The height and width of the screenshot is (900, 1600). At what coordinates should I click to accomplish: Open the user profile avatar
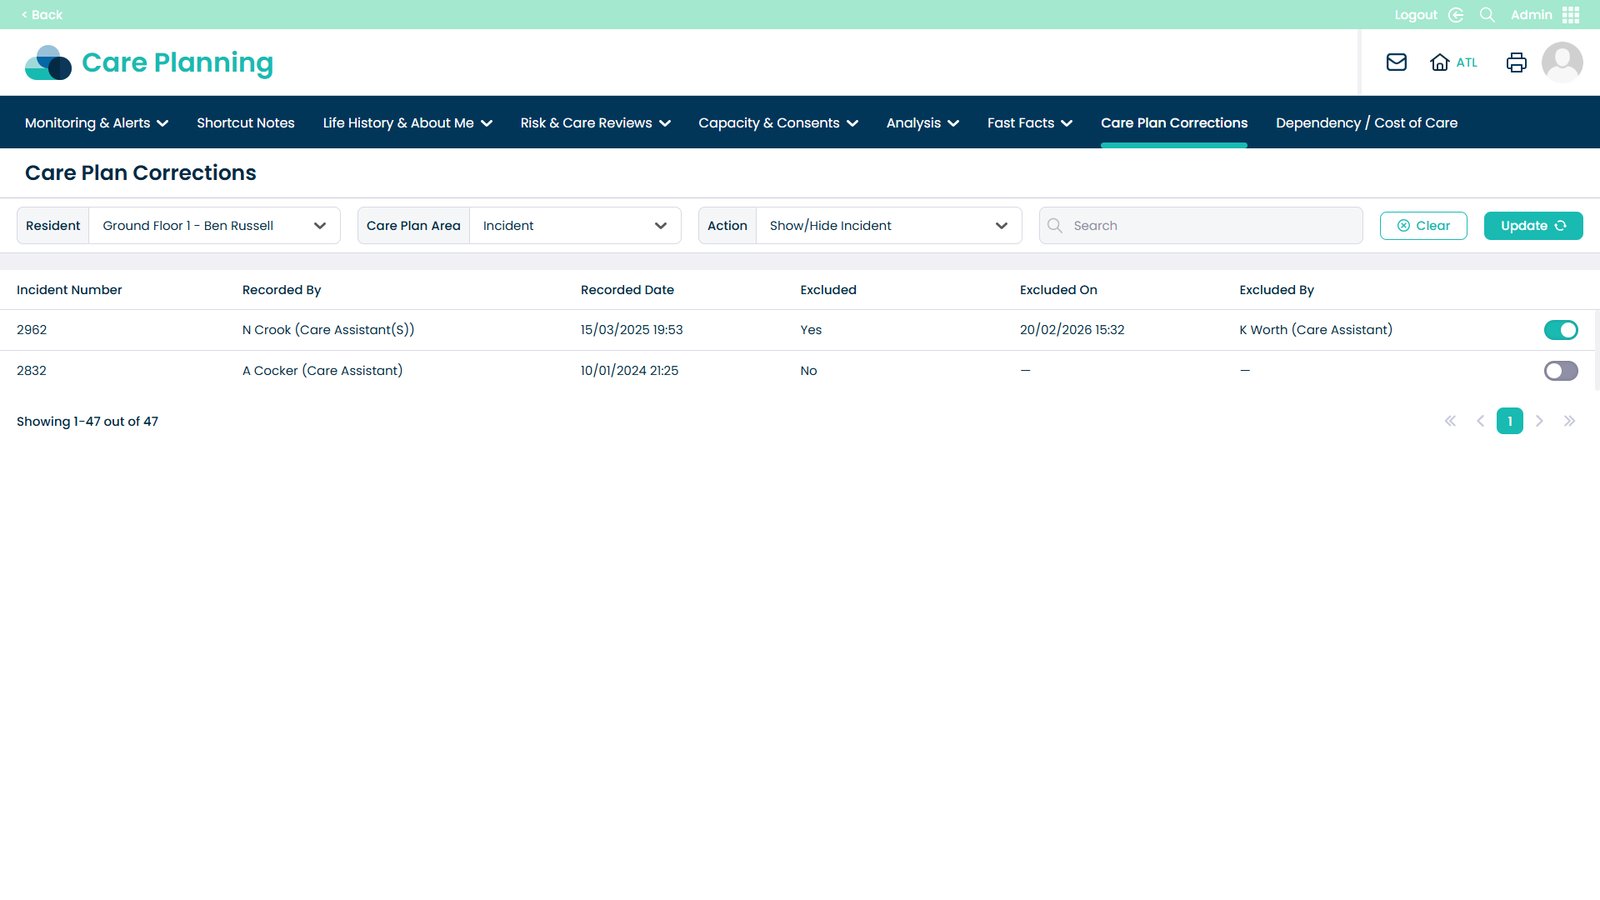click(x=1561, y=62)
